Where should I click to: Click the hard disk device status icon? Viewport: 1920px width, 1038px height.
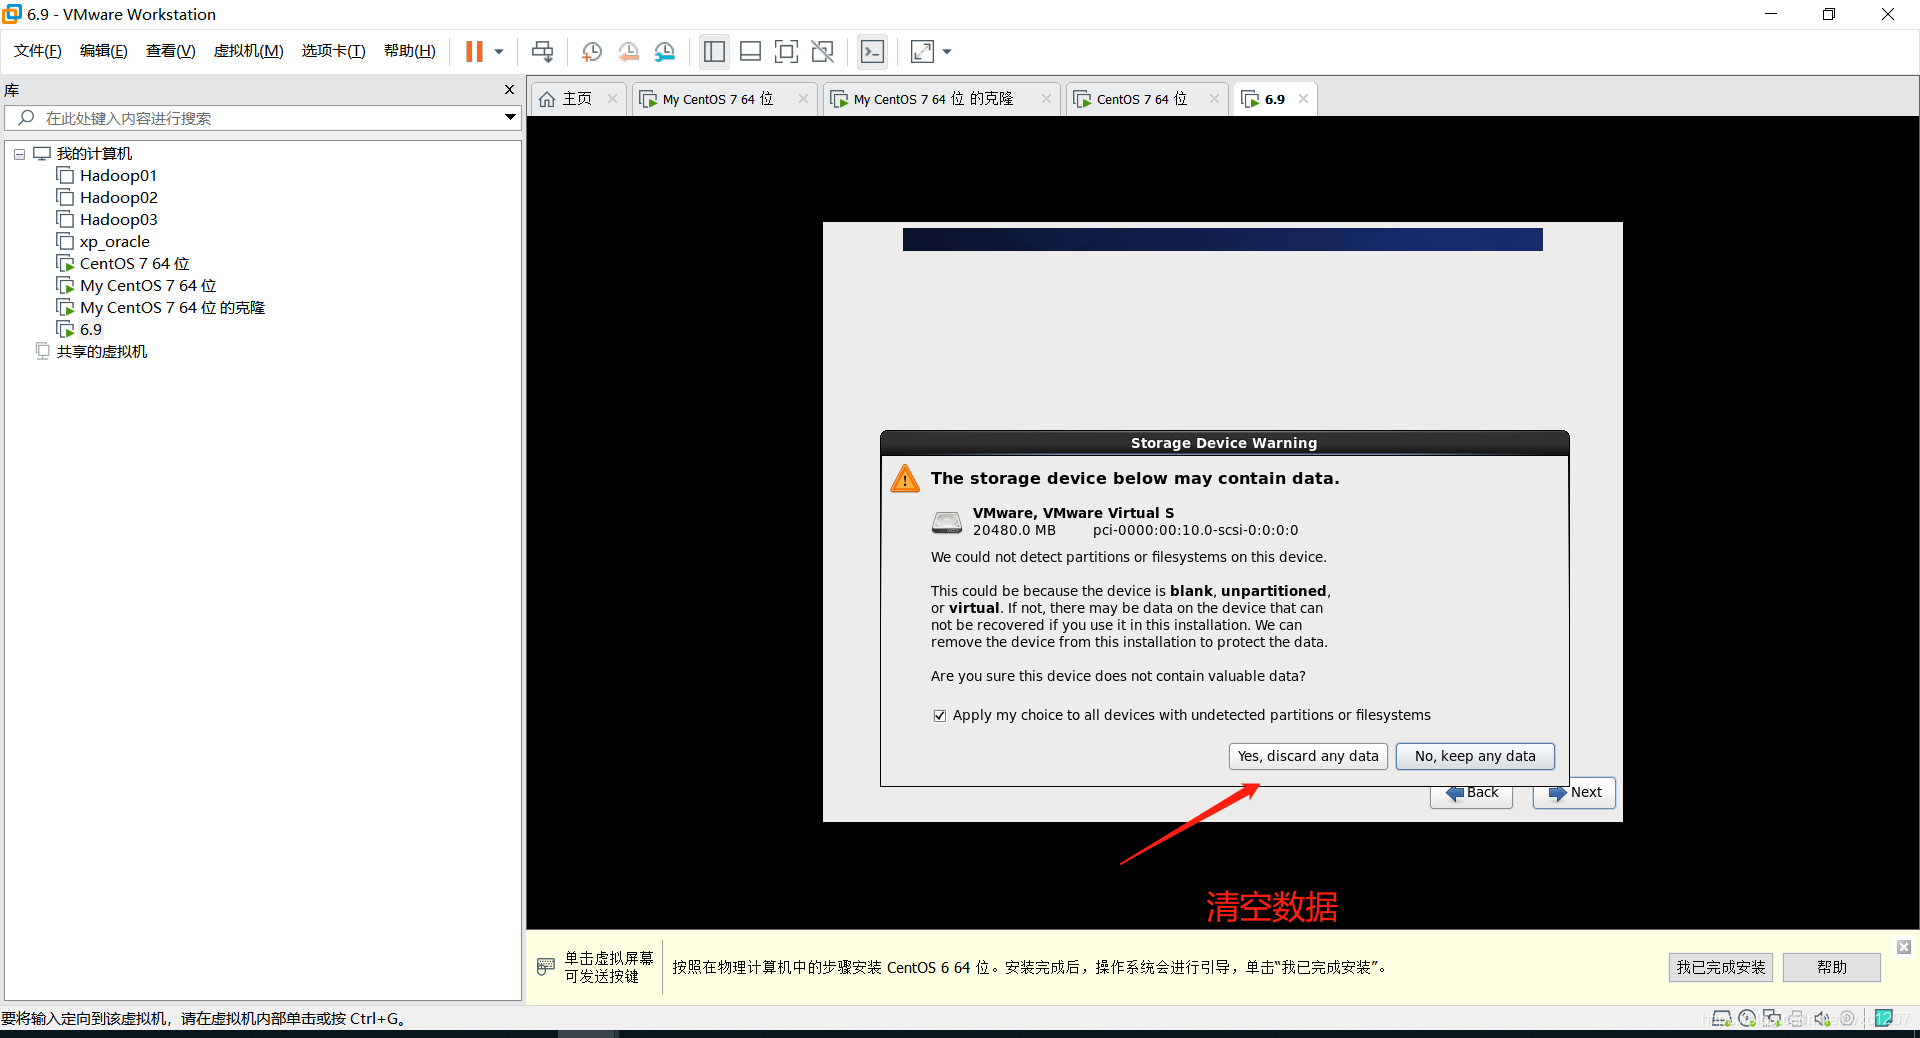[x=1722, y=1019]
